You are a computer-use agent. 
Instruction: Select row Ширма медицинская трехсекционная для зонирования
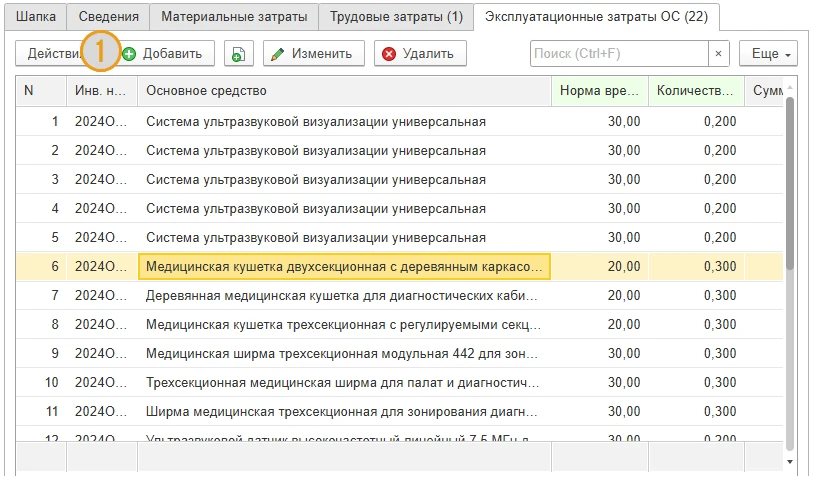[x=399, y=412]
